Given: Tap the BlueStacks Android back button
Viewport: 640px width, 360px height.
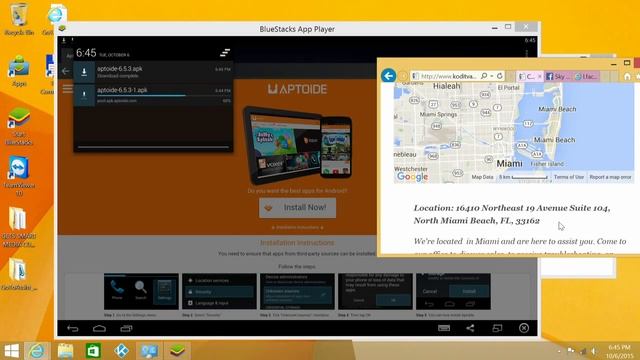Looking at the screenshot, I should 73,328.
